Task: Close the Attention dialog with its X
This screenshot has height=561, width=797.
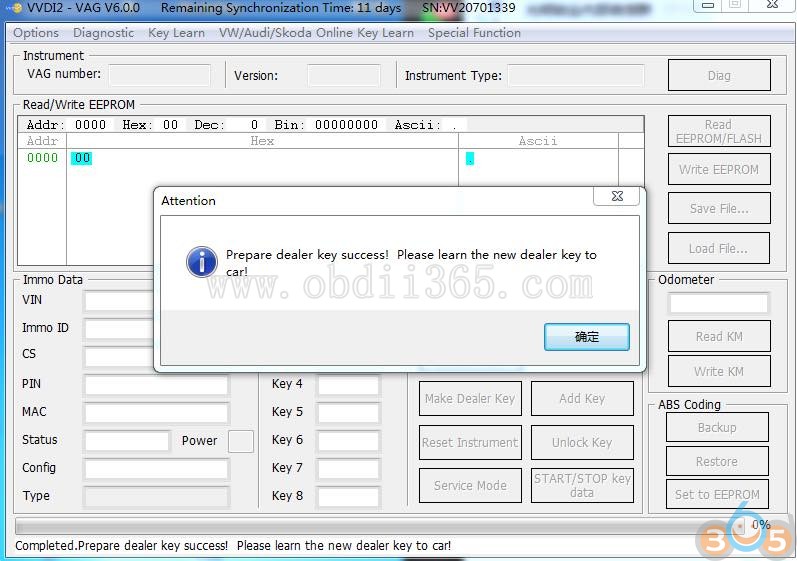Action: tap(617, 196)
